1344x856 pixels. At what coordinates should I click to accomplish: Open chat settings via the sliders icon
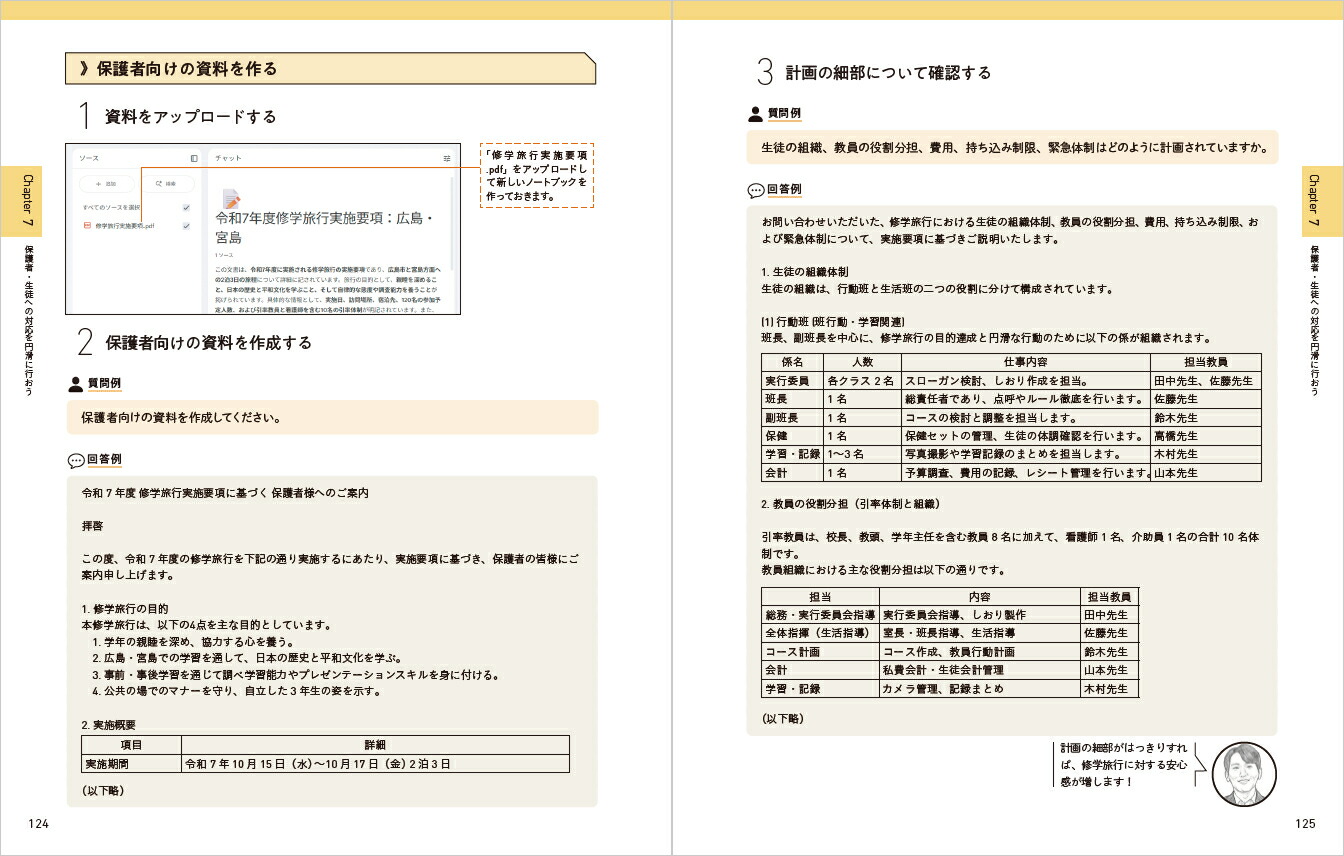[447, 158]
